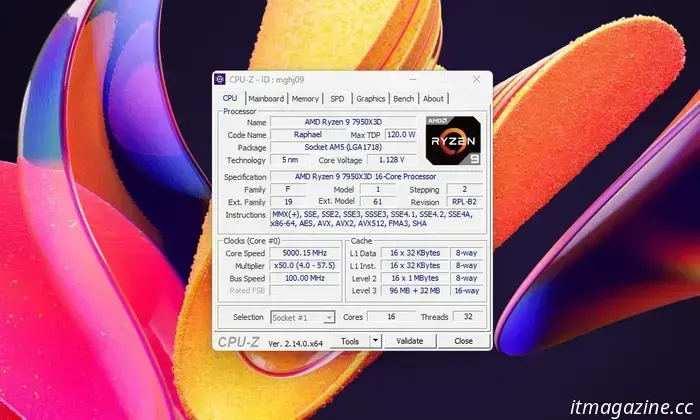Click the Ext. Model value 61
The width and height of the screenshot is (700, 420).
coord(378,202)
